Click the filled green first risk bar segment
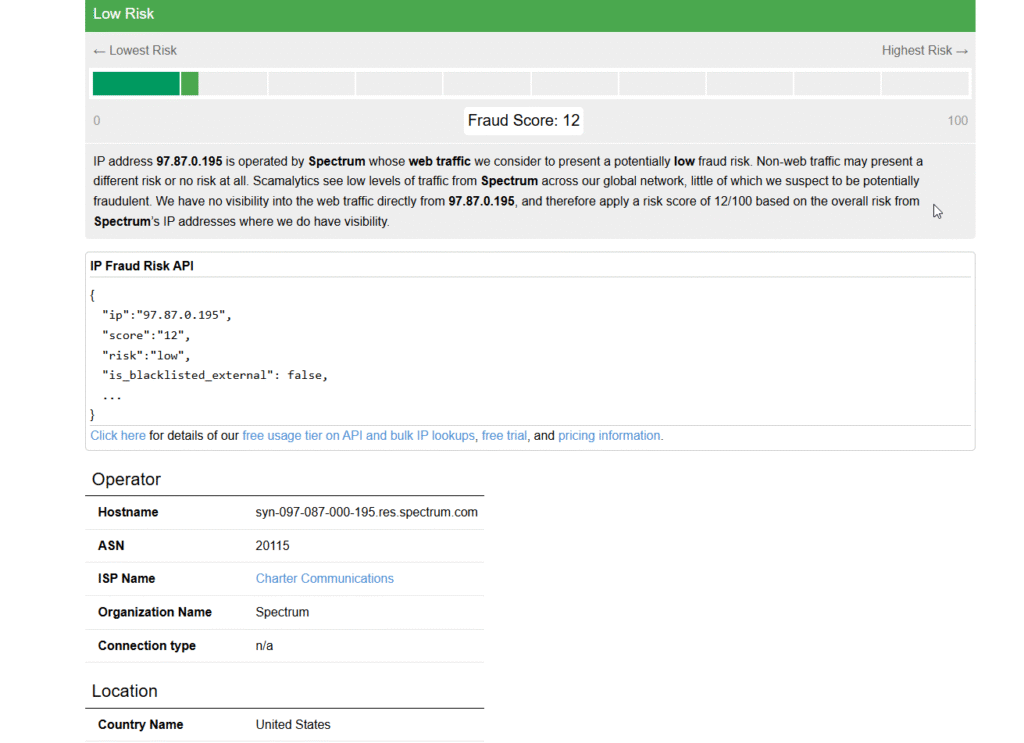Image resolution: width=1024 pixels, height=743 pixels. tap(136, 84)
